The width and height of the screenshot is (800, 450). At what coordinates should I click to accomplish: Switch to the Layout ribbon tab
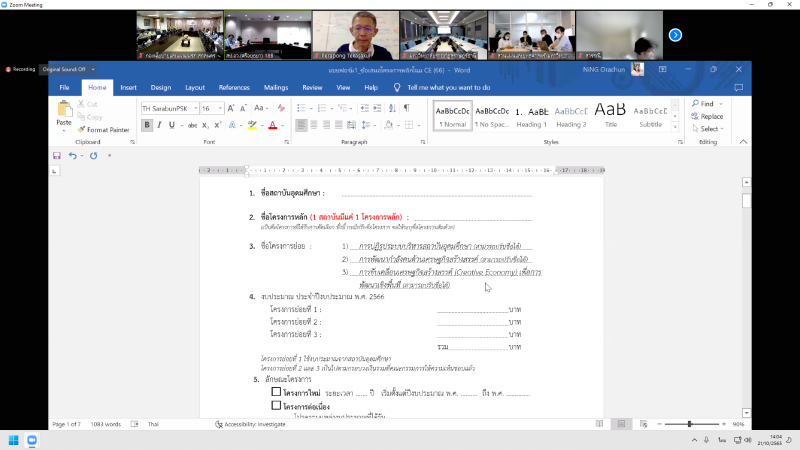(x=195, y=87)
